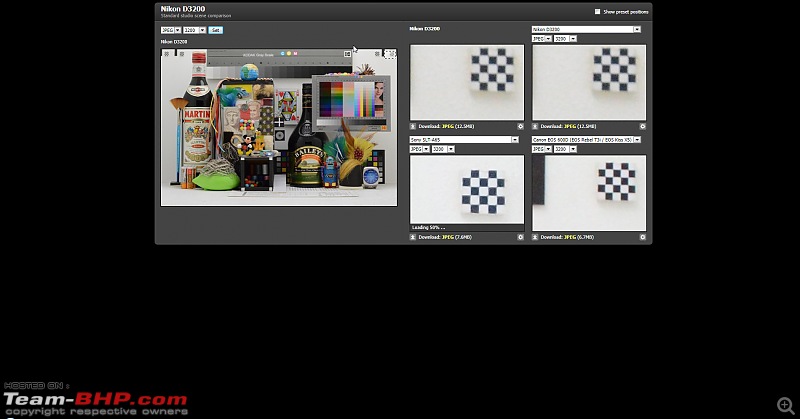Open the Sony SLT-A65 camera dropdown
Image resolution: width=800 pixels, height=419 pixels.
tap(464, 139)
